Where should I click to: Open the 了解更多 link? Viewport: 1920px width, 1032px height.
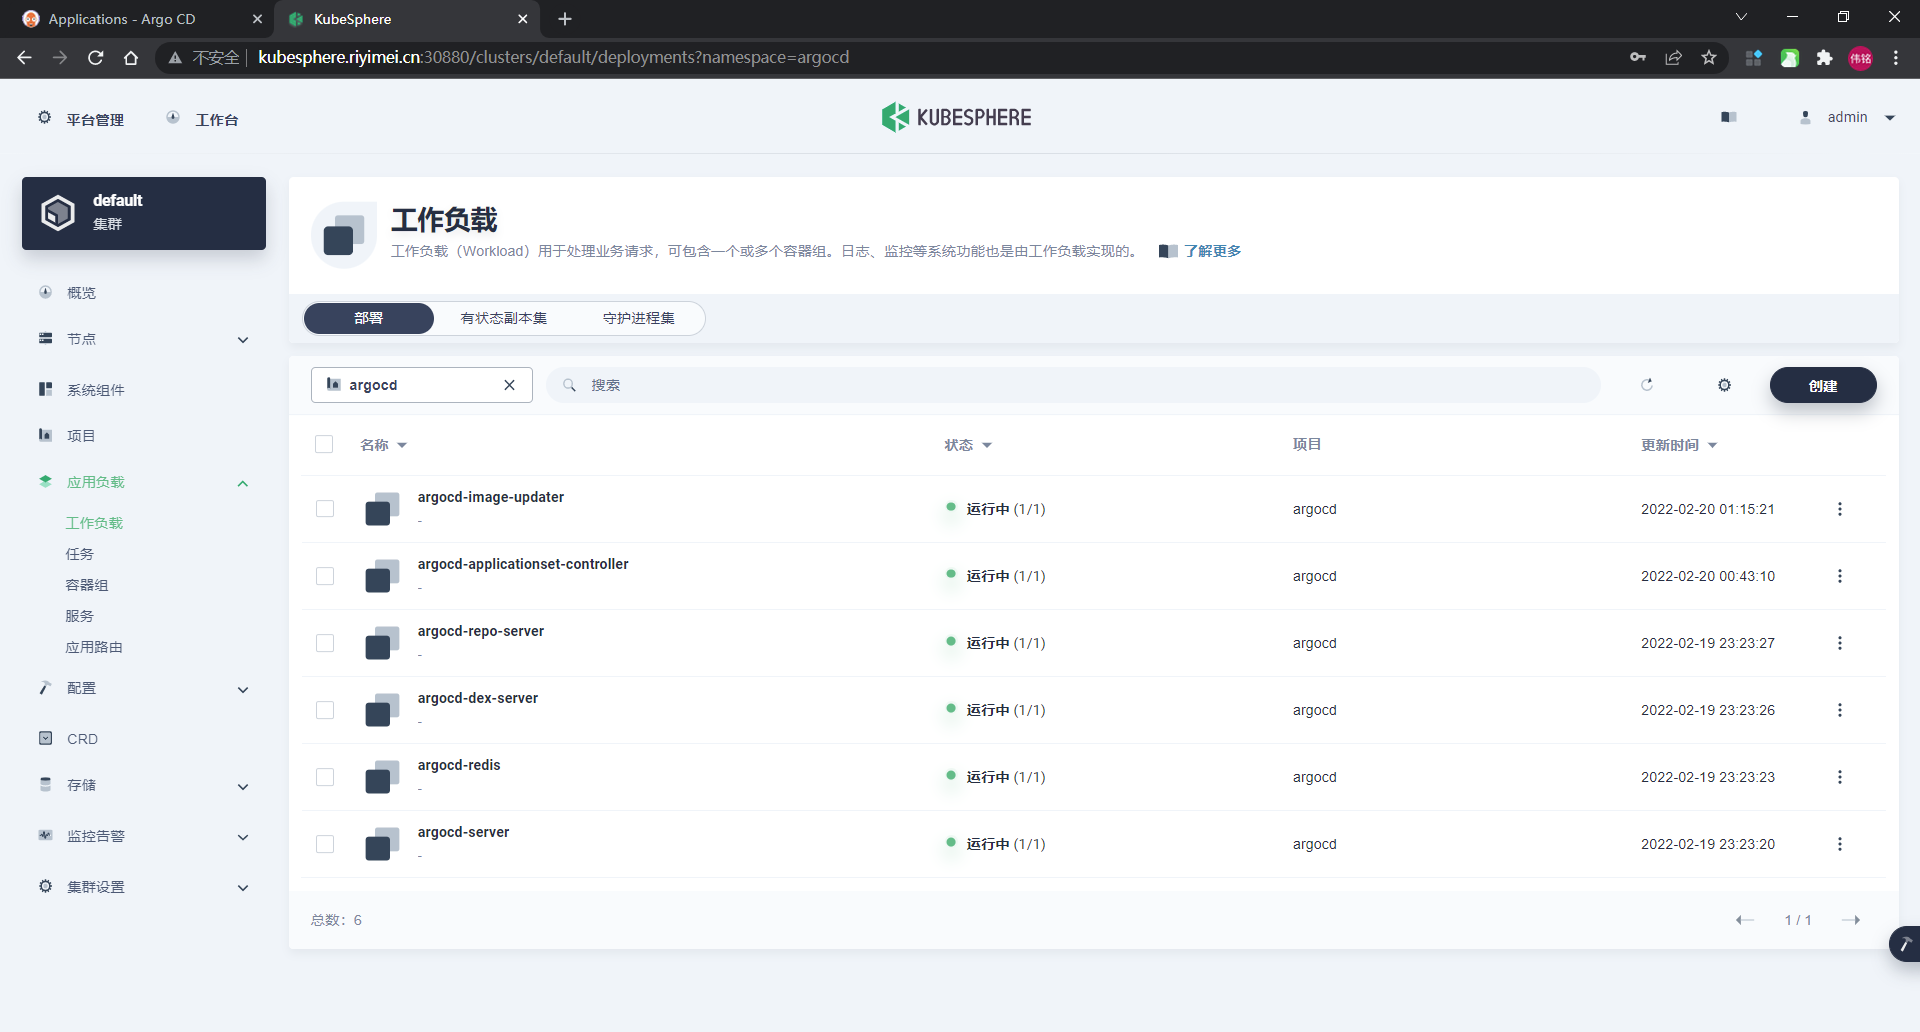pos(1213,251)
